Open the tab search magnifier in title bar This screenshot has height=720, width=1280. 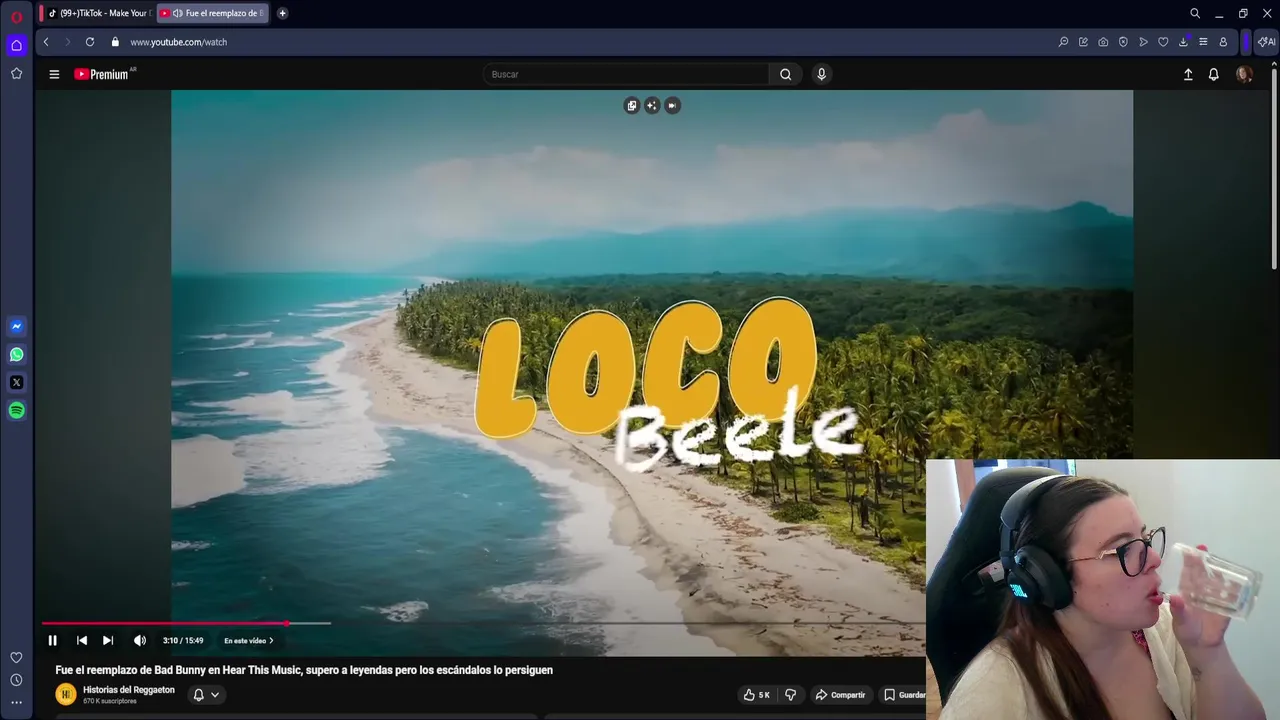tap(1195, 13)
